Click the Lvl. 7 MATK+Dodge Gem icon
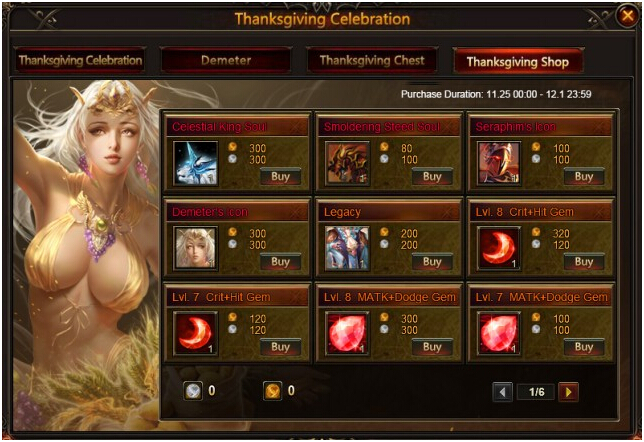 (x=499, y=334)
